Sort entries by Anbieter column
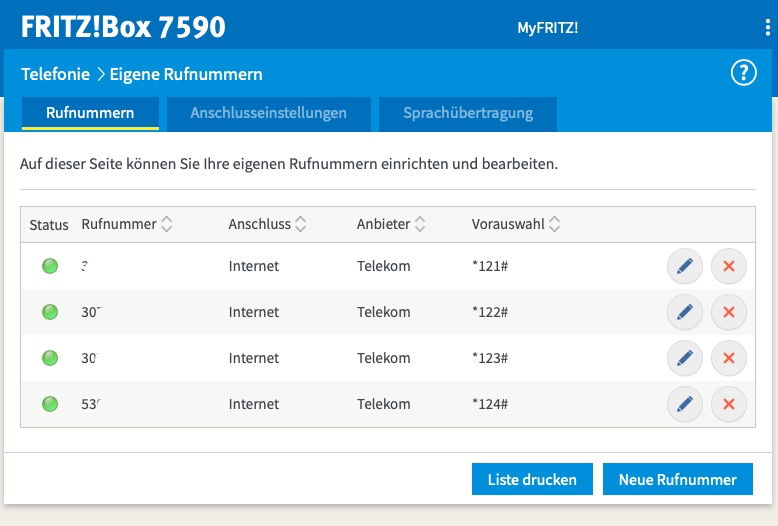Viewport: 778px width, 526px height. [421, 225]
